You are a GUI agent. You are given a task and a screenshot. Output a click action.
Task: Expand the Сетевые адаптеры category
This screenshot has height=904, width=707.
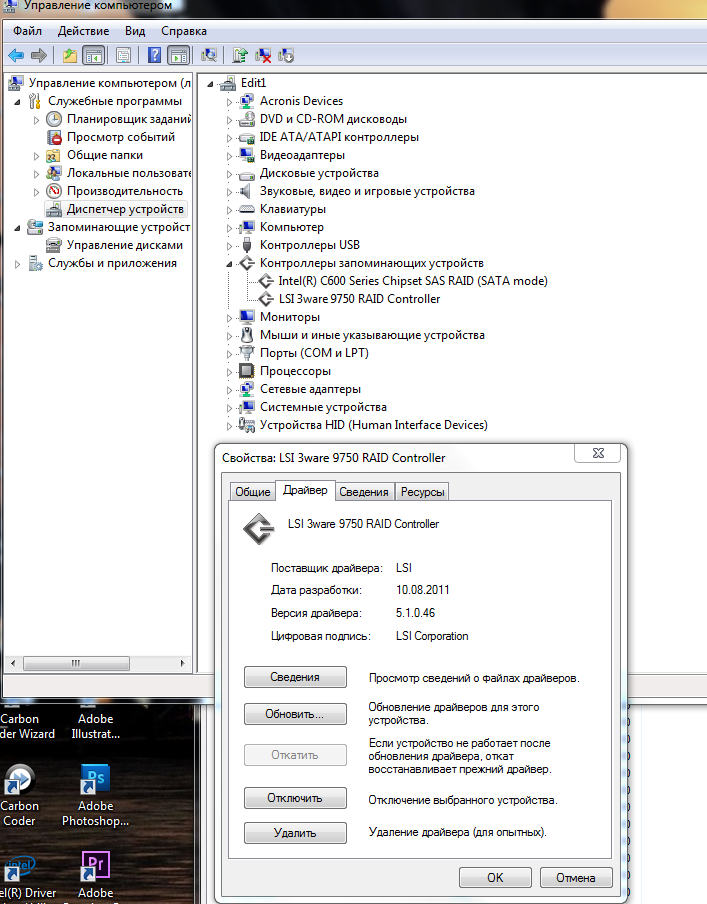point(230,390)
